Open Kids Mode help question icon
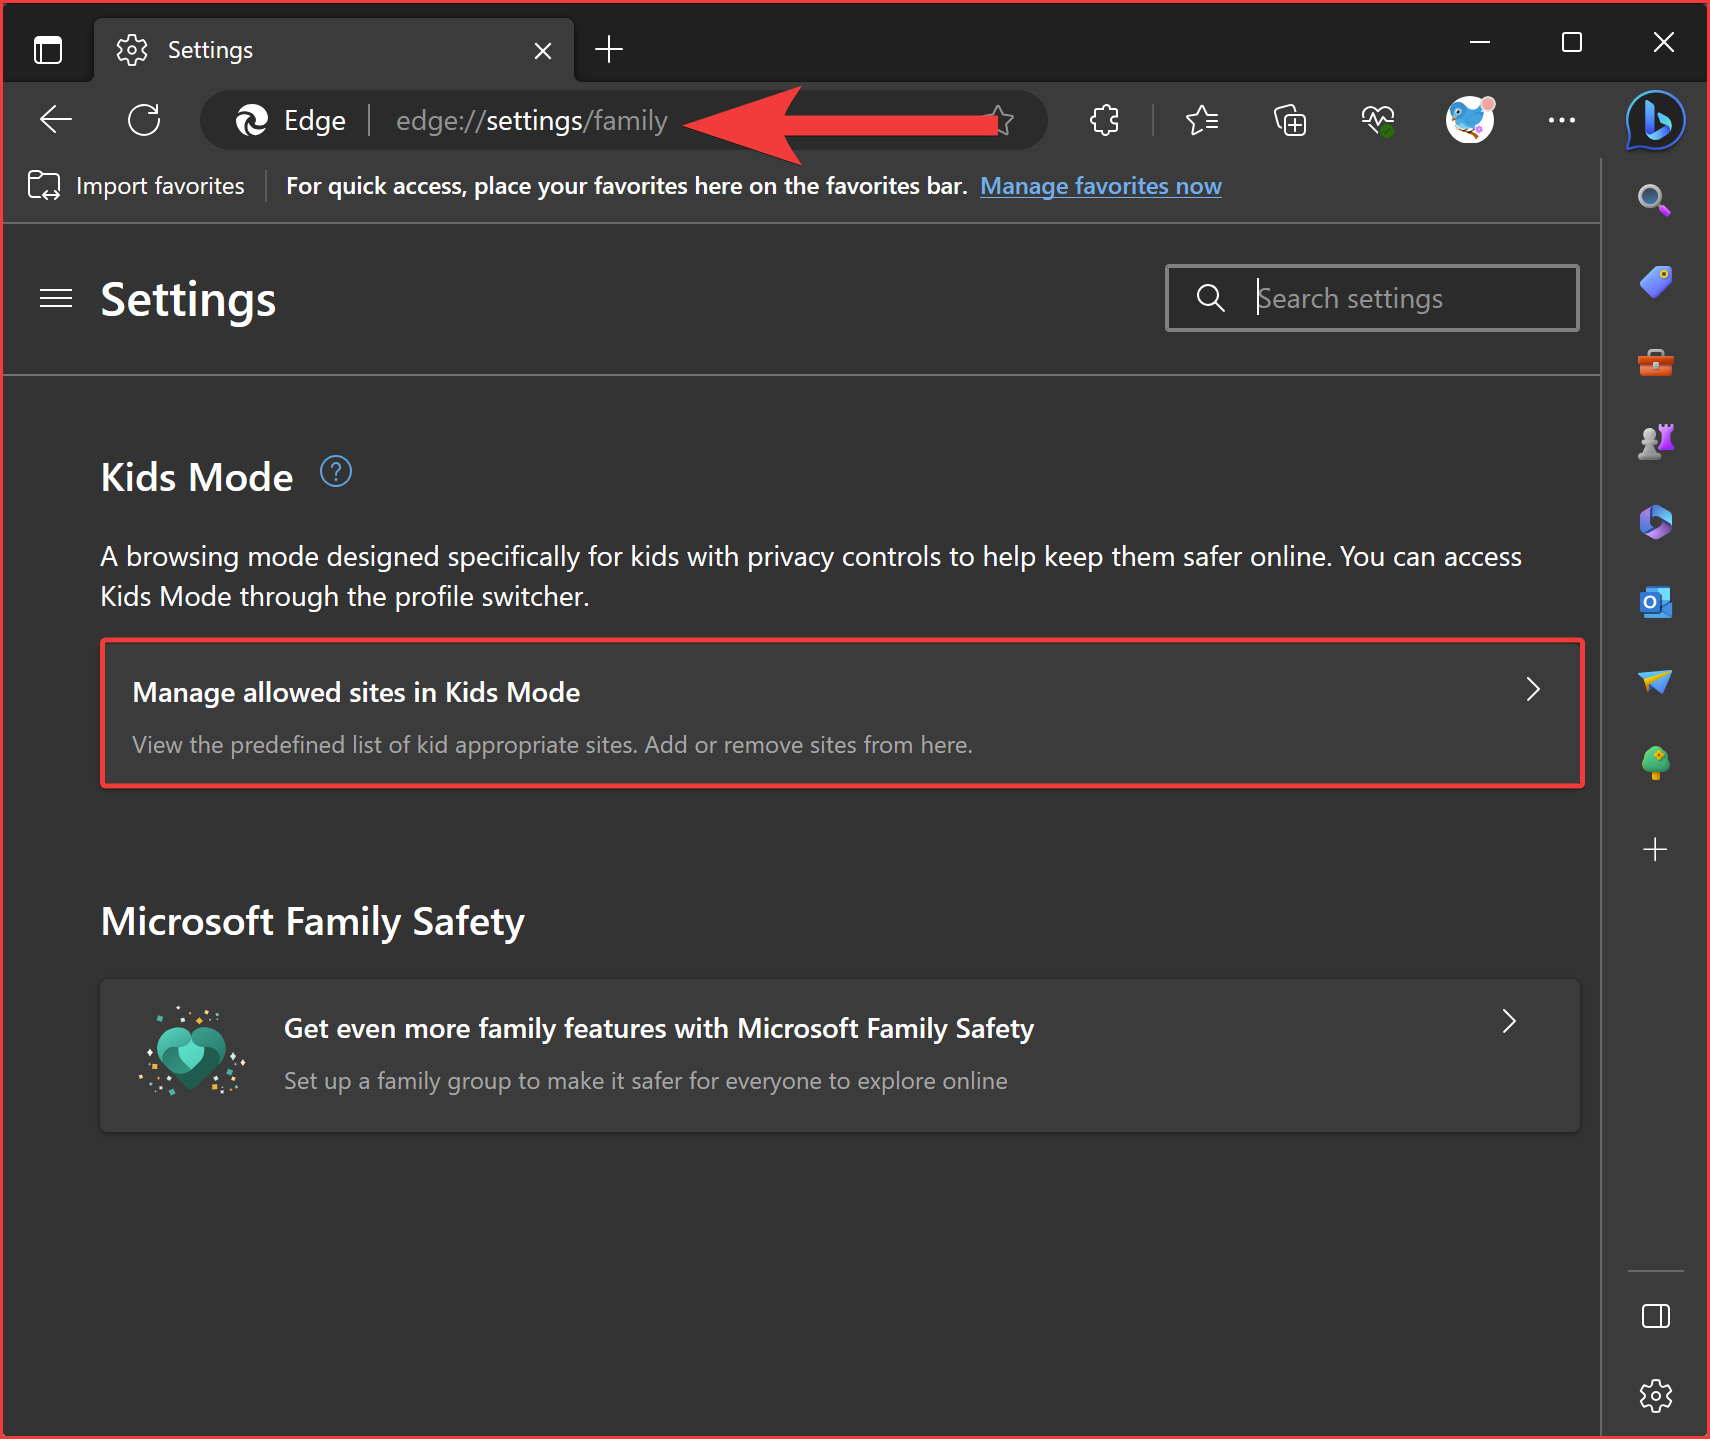Screen dimensions: 1710x1439 336,471
